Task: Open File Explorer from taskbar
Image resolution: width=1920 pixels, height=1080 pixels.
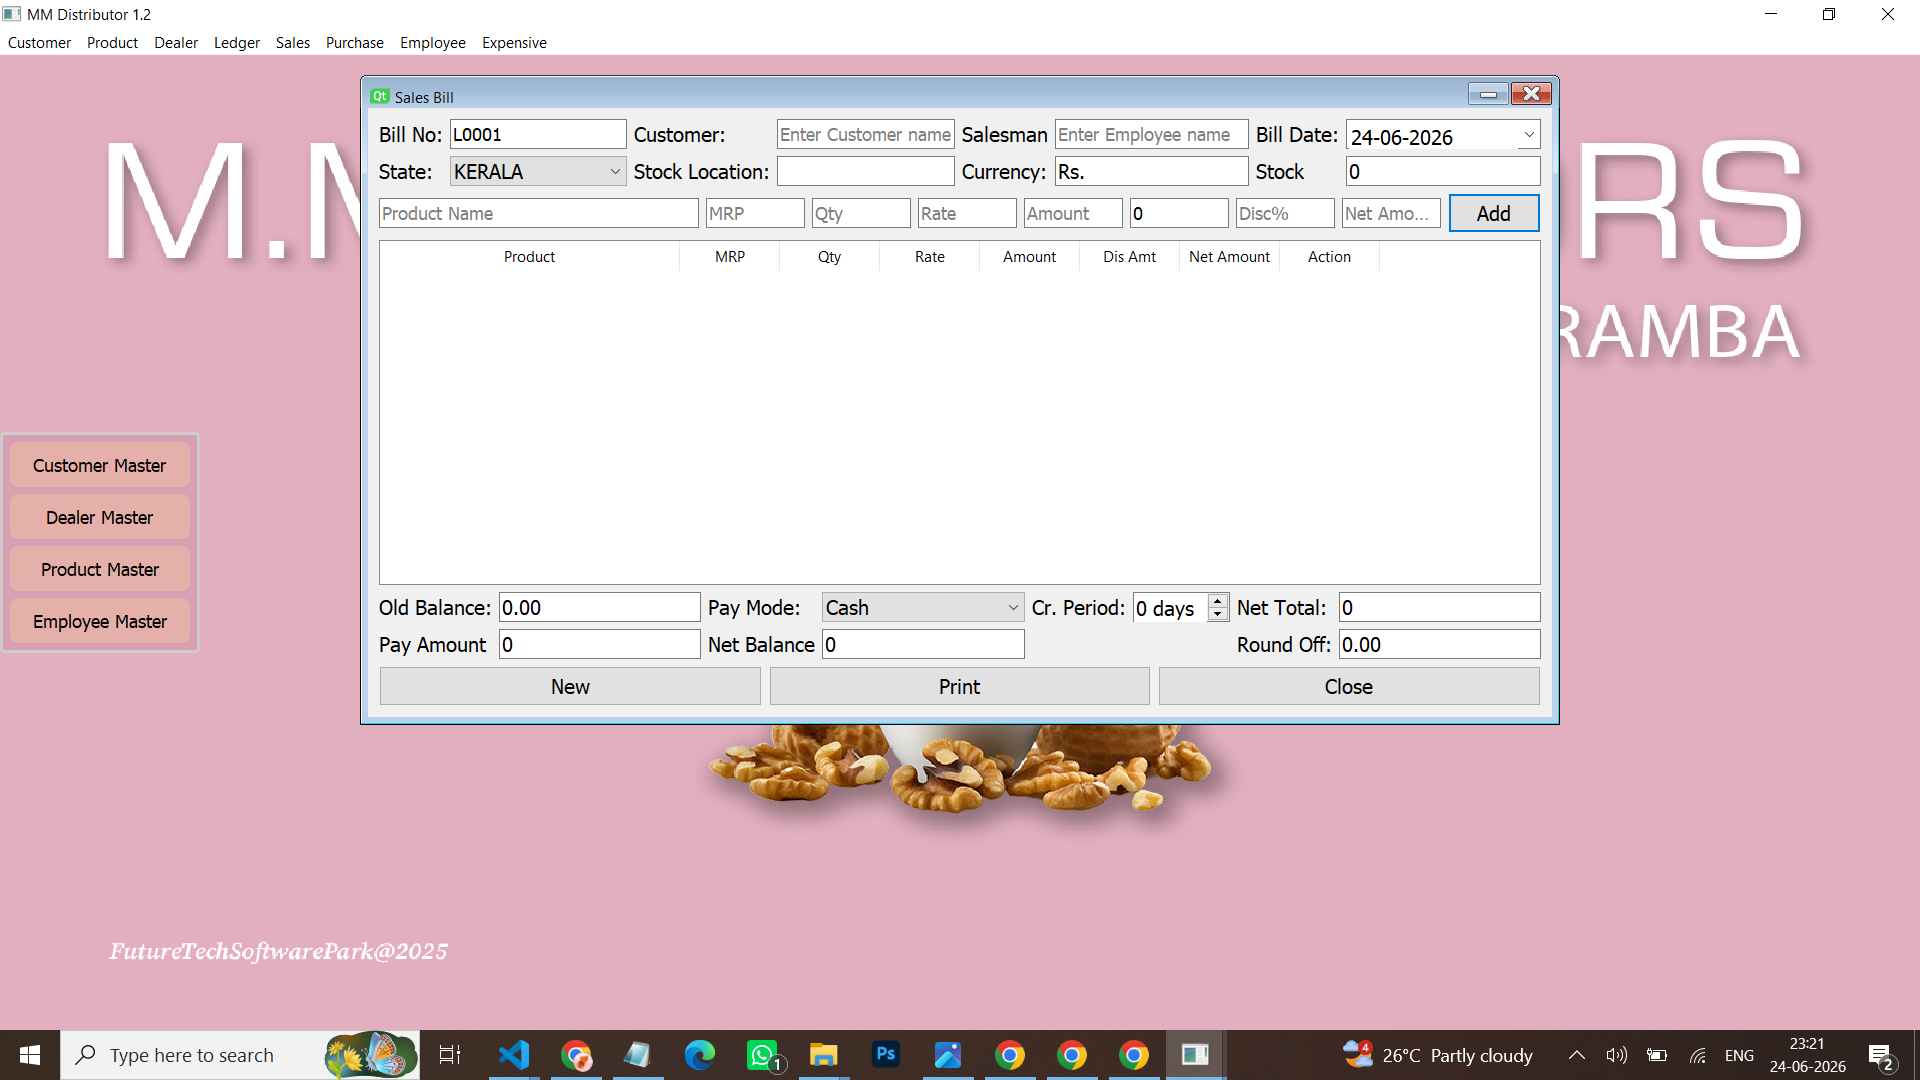Action: (x=823, y=1055)
